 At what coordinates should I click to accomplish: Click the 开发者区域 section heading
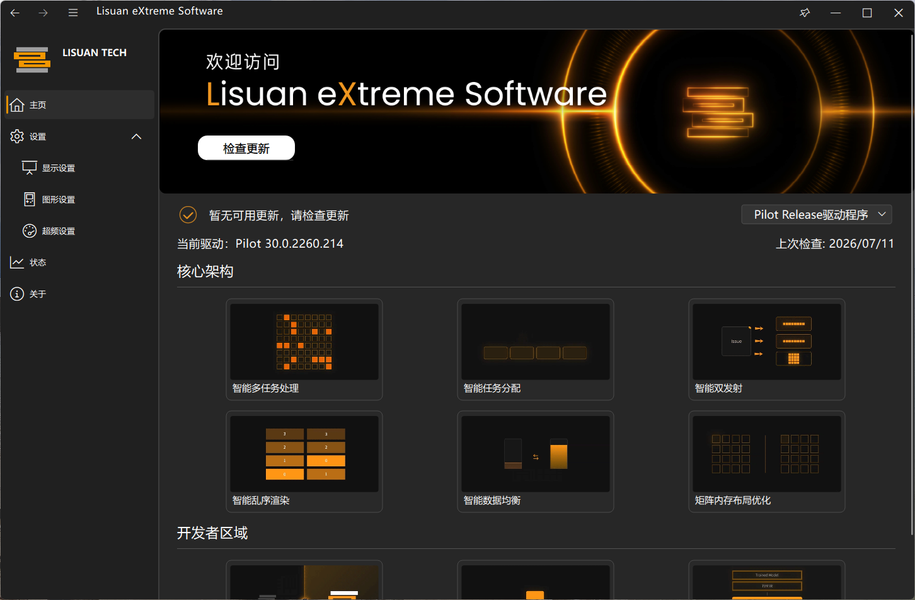click(212, 533)
